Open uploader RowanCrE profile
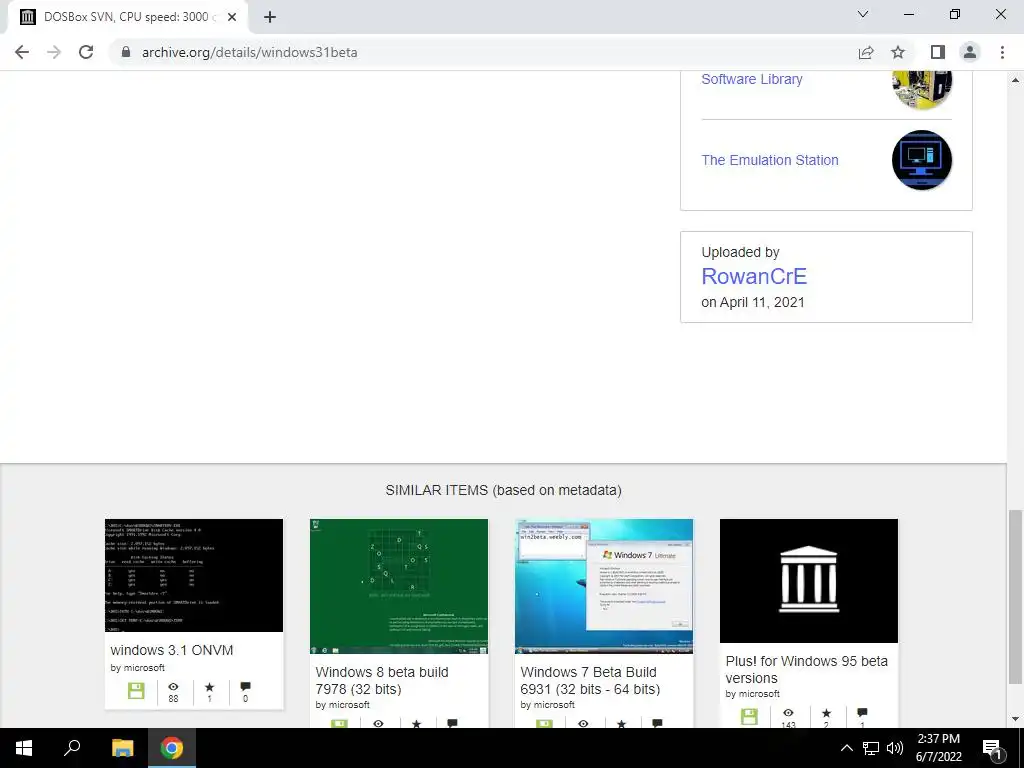This screenshot has height=768, width=1024. [x=754, y=276]
